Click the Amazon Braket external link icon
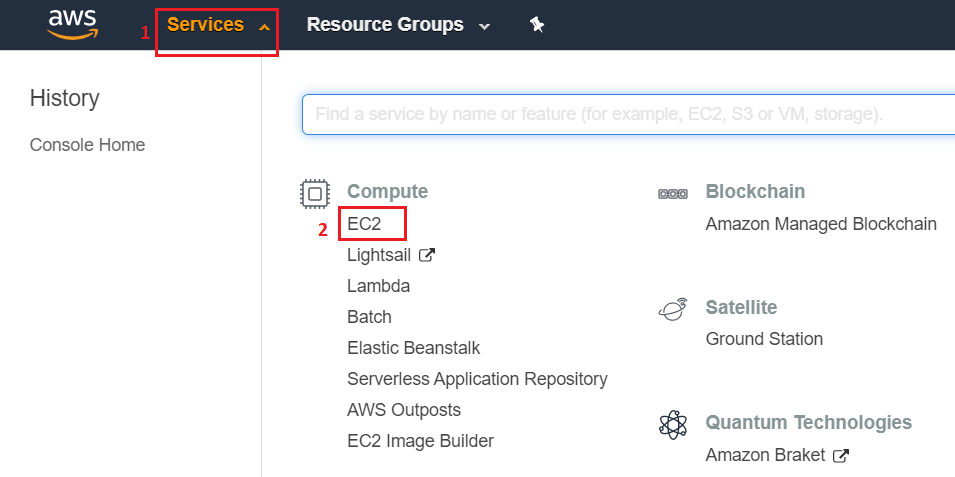Viewport: 955px width, 477px height. (x=841, y=454)
